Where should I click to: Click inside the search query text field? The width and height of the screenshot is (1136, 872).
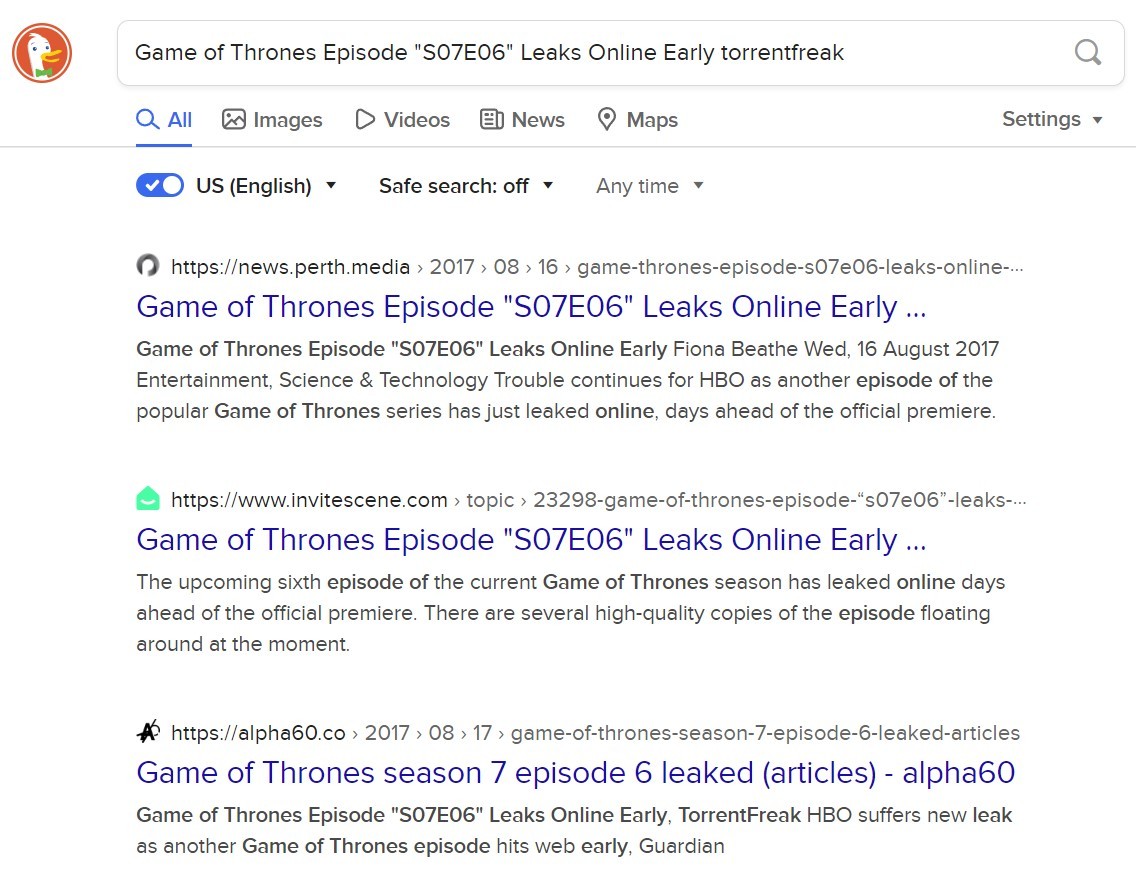(594, 53)
